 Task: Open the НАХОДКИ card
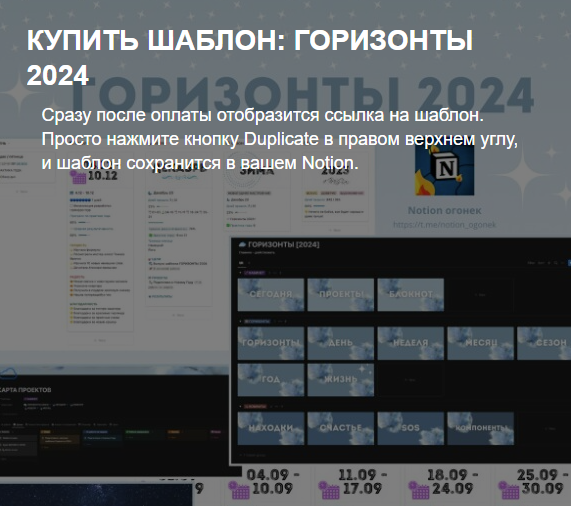(271, 428)
